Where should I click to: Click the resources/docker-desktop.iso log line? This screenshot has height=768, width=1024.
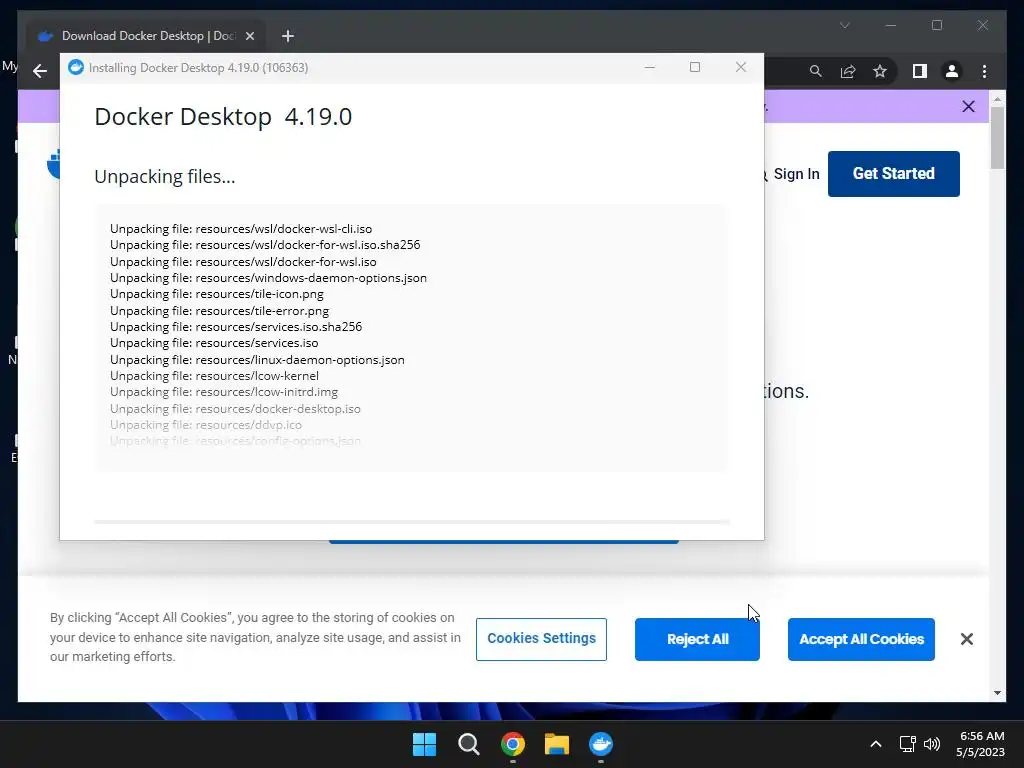235,409
